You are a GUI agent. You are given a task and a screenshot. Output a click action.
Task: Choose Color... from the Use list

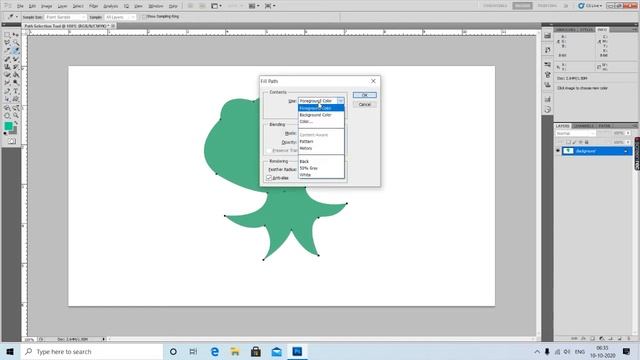[321, 121]
